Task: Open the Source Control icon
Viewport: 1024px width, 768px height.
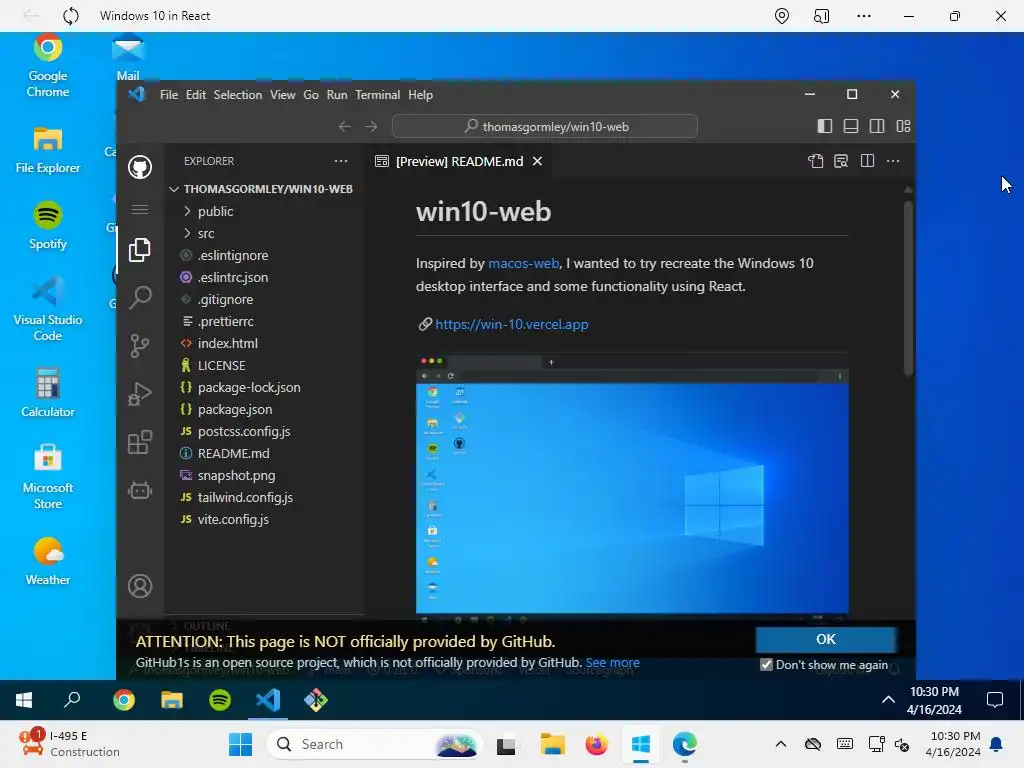Action: click(140, 346)
